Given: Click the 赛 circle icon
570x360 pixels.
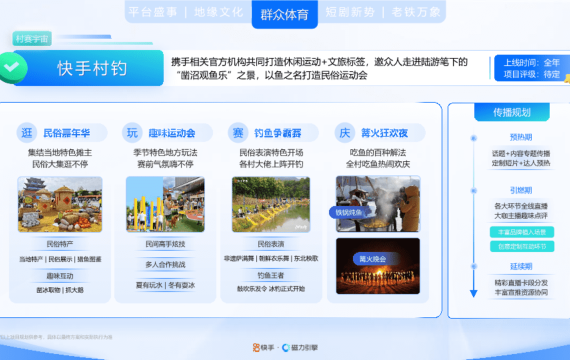Looking at the screenshot, I should 238,133.
